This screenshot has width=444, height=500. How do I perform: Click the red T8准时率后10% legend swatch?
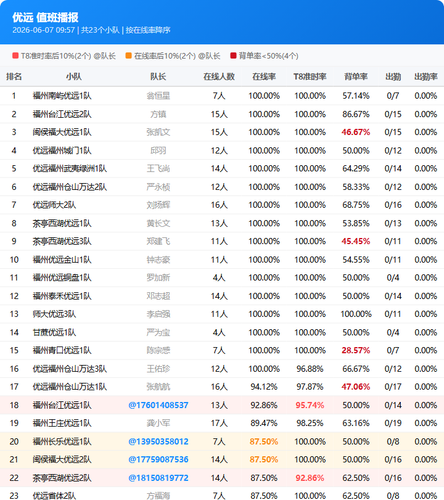15,56
